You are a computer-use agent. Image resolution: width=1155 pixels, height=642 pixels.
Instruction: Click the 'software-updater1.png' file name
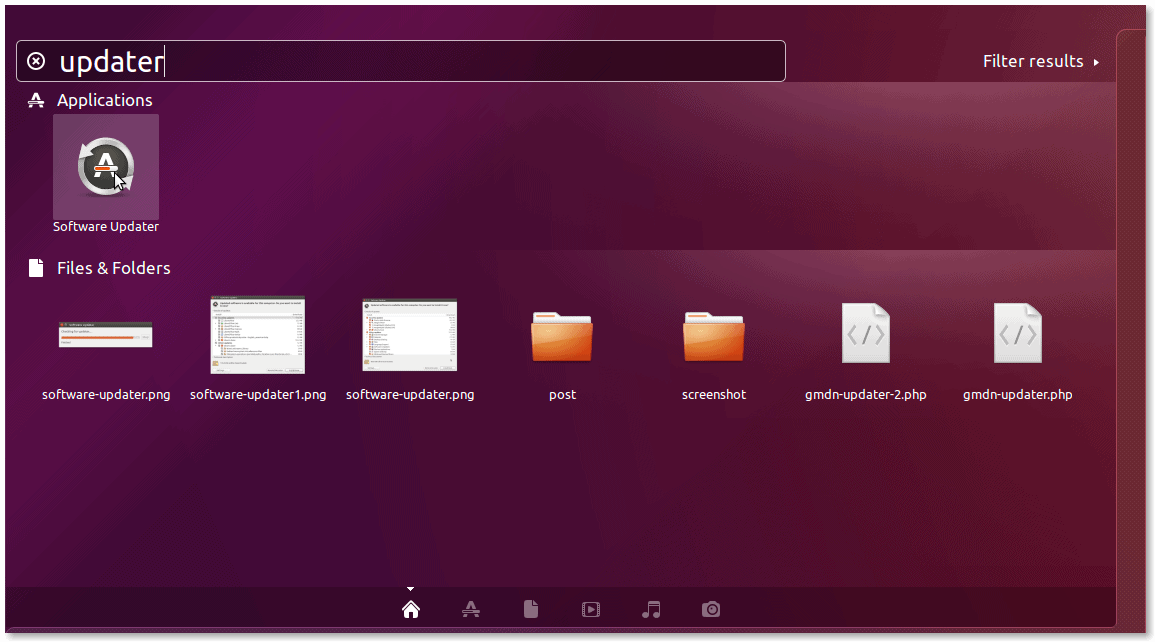point(258,395)
